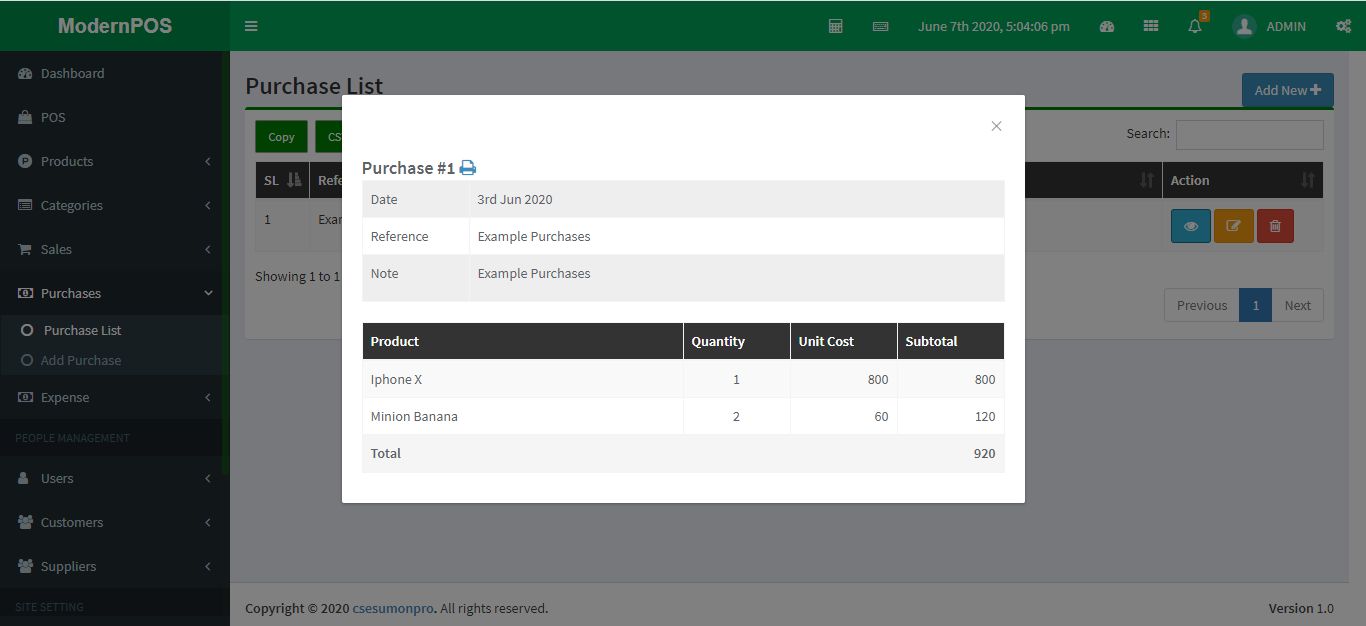Edit the purchase with pencil button
This screenshot has width=1366, height=626.
click(x=1233, y=226)
